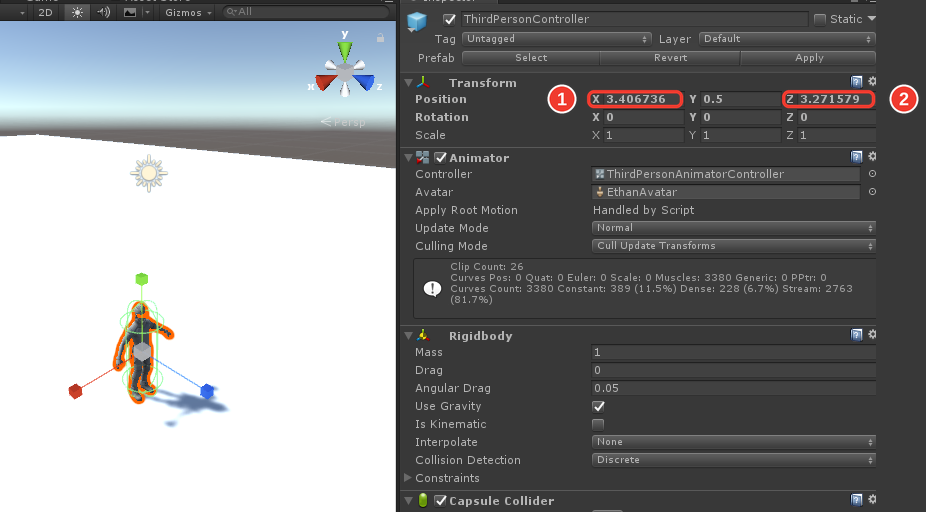Collapse the Capsule Collider foldout
Viewport: 926px width, 512px height.
point(408,500)
